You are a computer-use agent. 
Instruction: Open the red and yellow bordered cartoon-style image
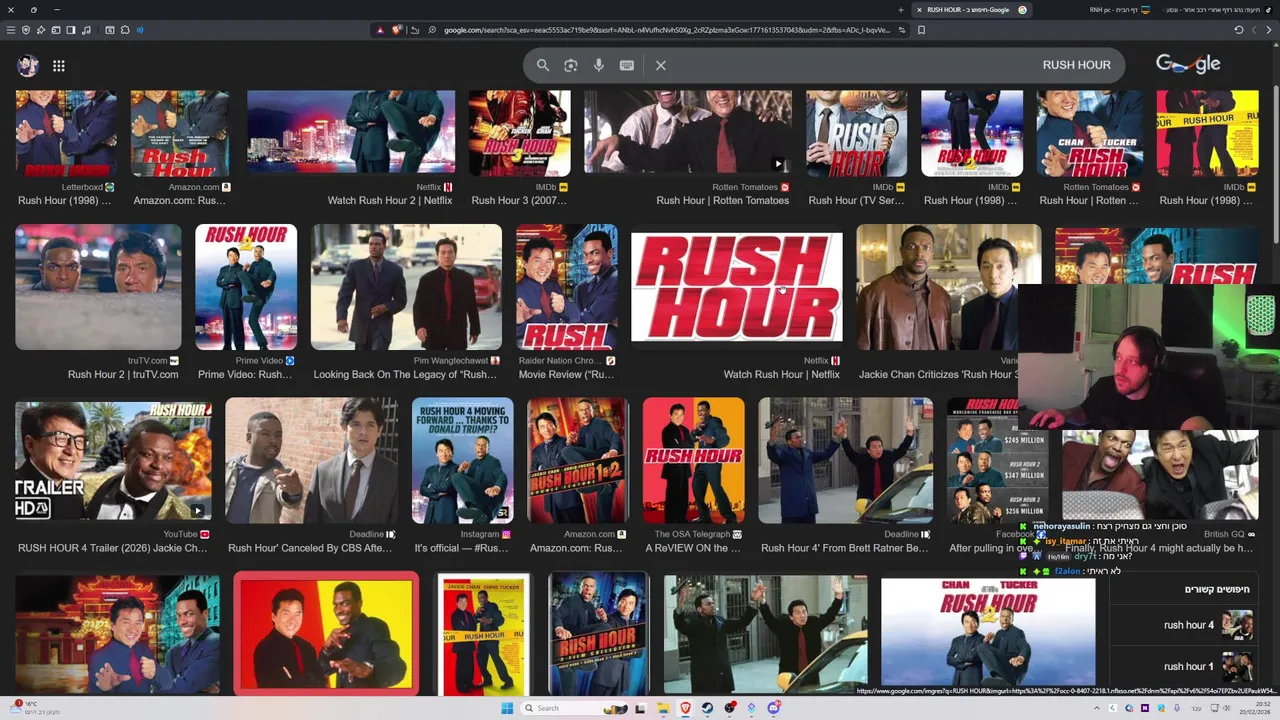tap(326, 633)
